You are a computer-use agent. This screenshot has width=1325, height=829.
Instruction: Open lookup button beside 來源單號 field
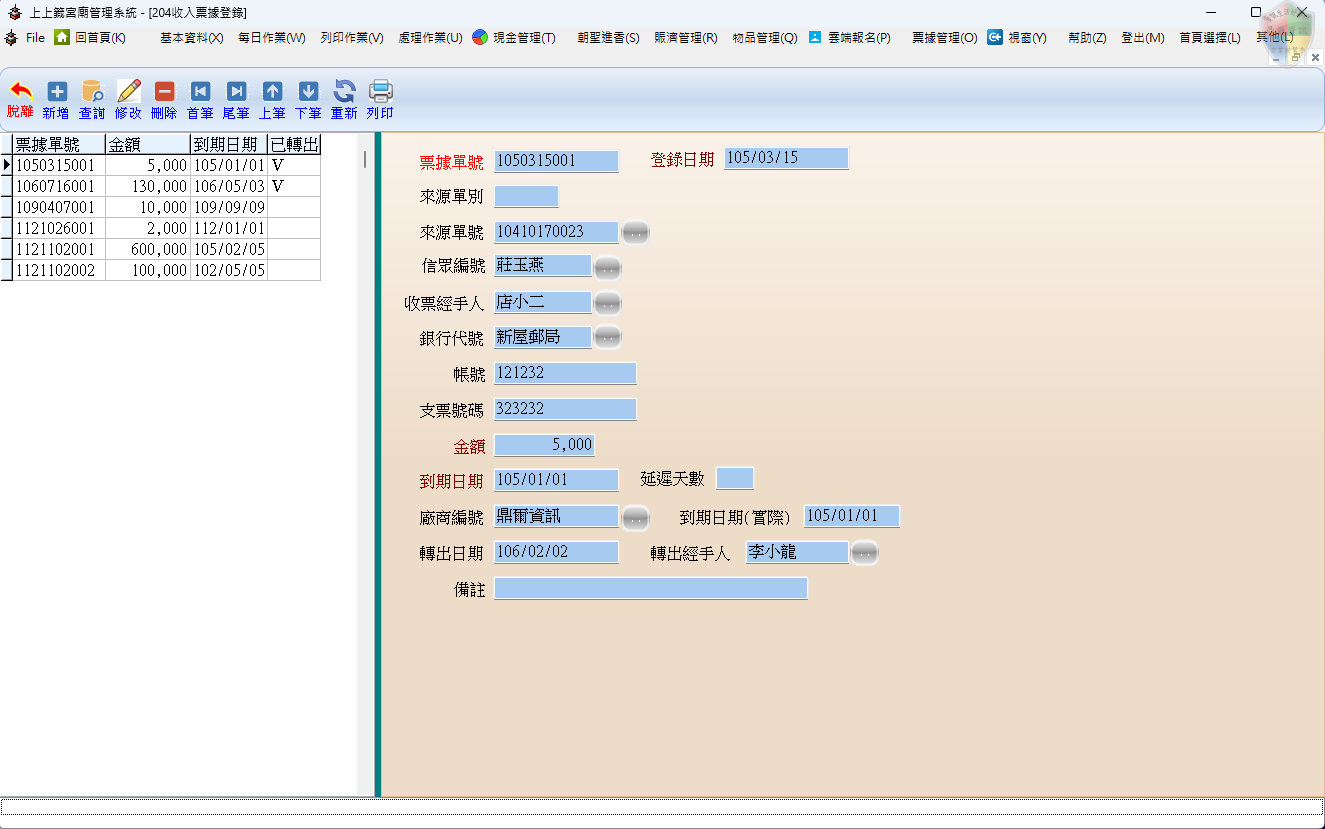click(x=635, y=233)
